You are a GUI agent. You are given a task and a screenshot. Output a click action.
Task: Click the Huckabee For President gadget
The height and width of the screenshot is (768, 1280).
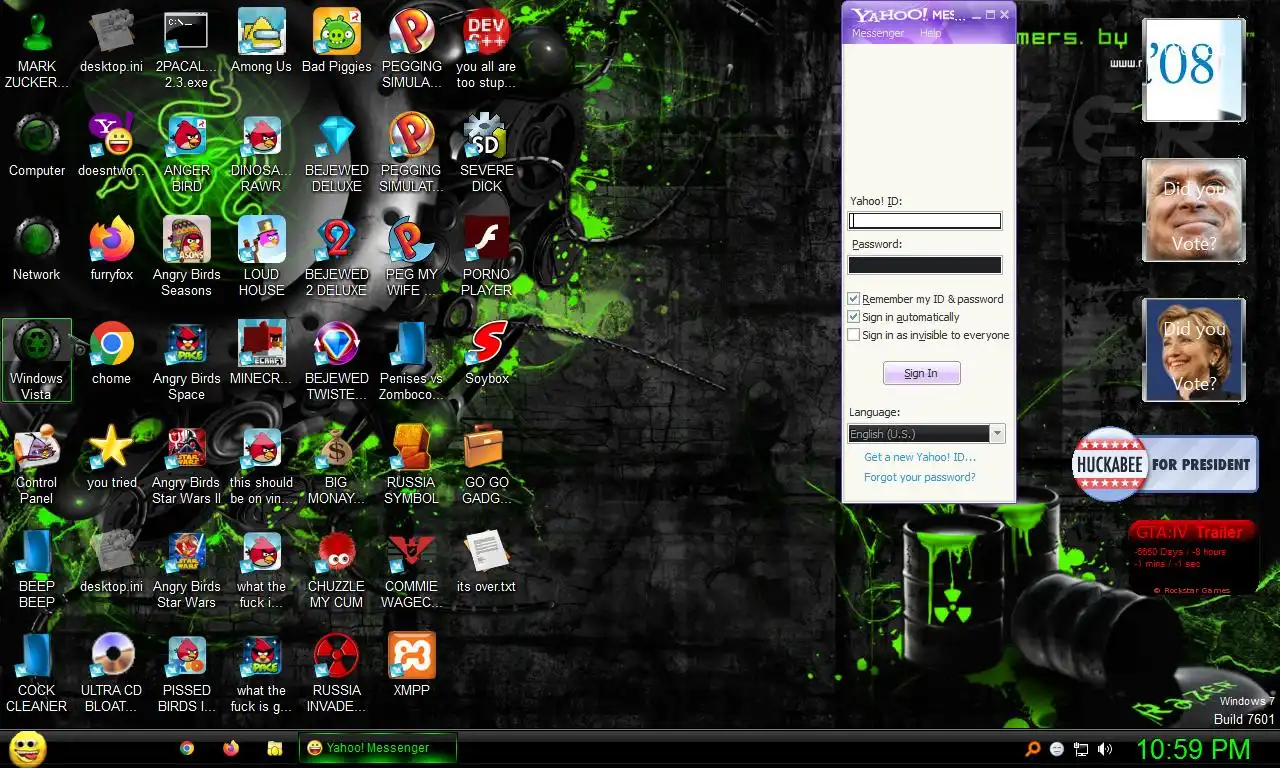coord(1165,465)
